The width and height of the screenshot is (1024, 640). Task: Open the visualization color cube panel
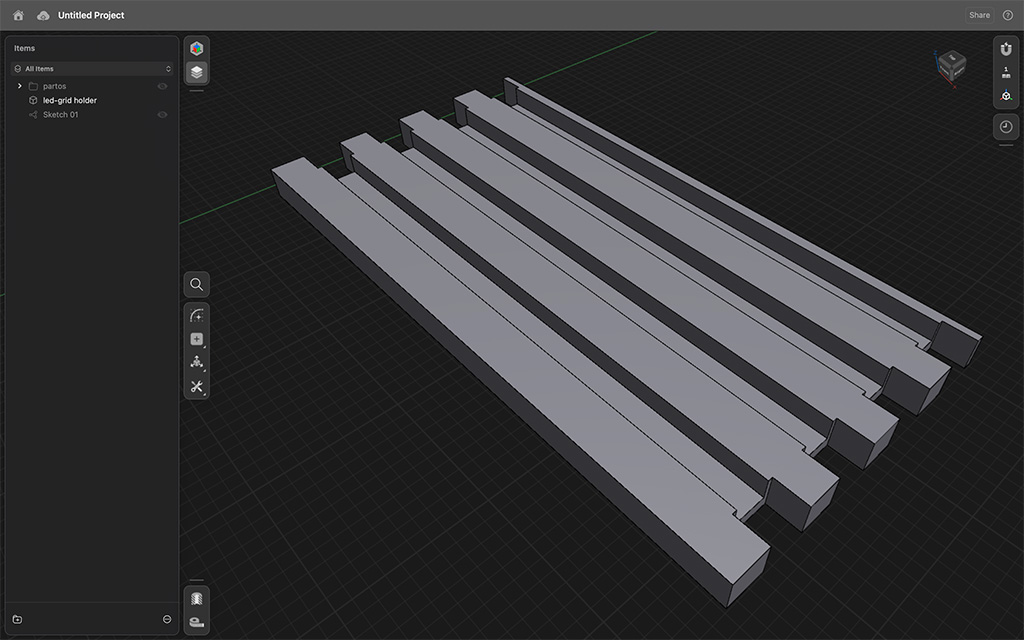[x=197, y=48]
